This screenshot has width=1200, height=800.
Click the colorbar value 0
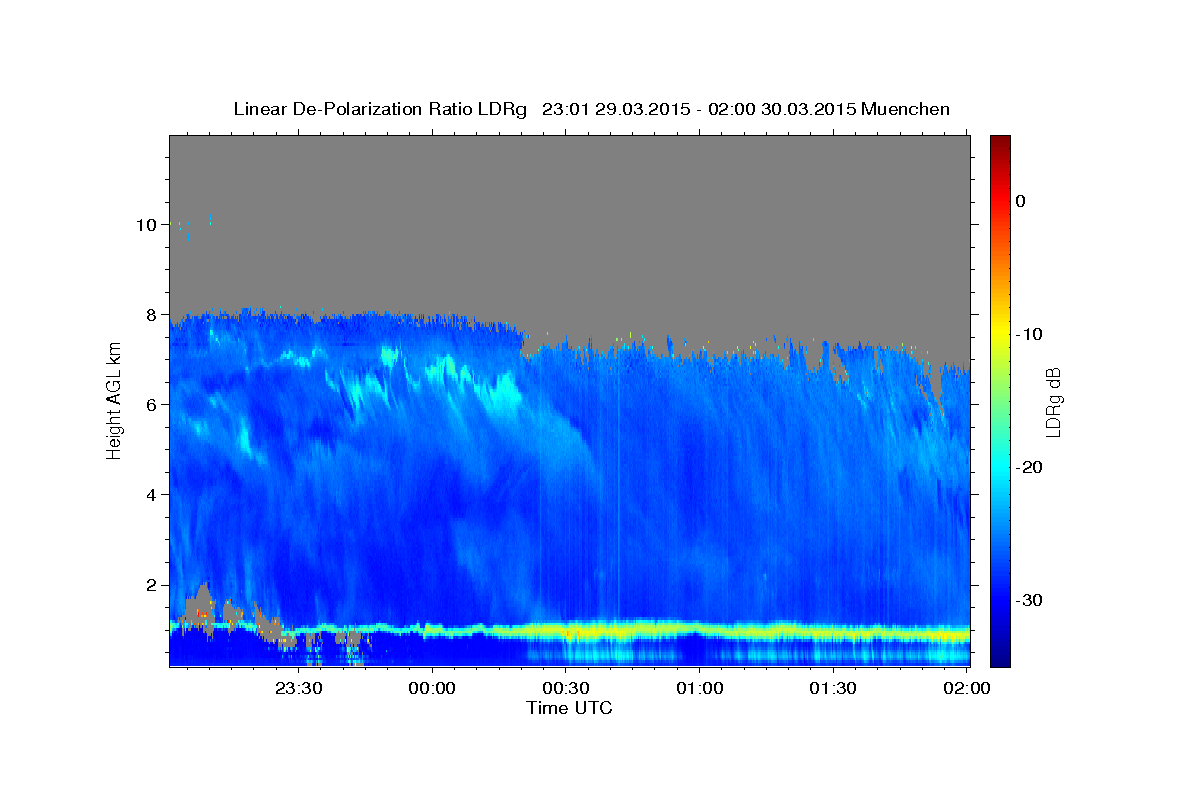pyautogui.click(x=1021, y=201)
